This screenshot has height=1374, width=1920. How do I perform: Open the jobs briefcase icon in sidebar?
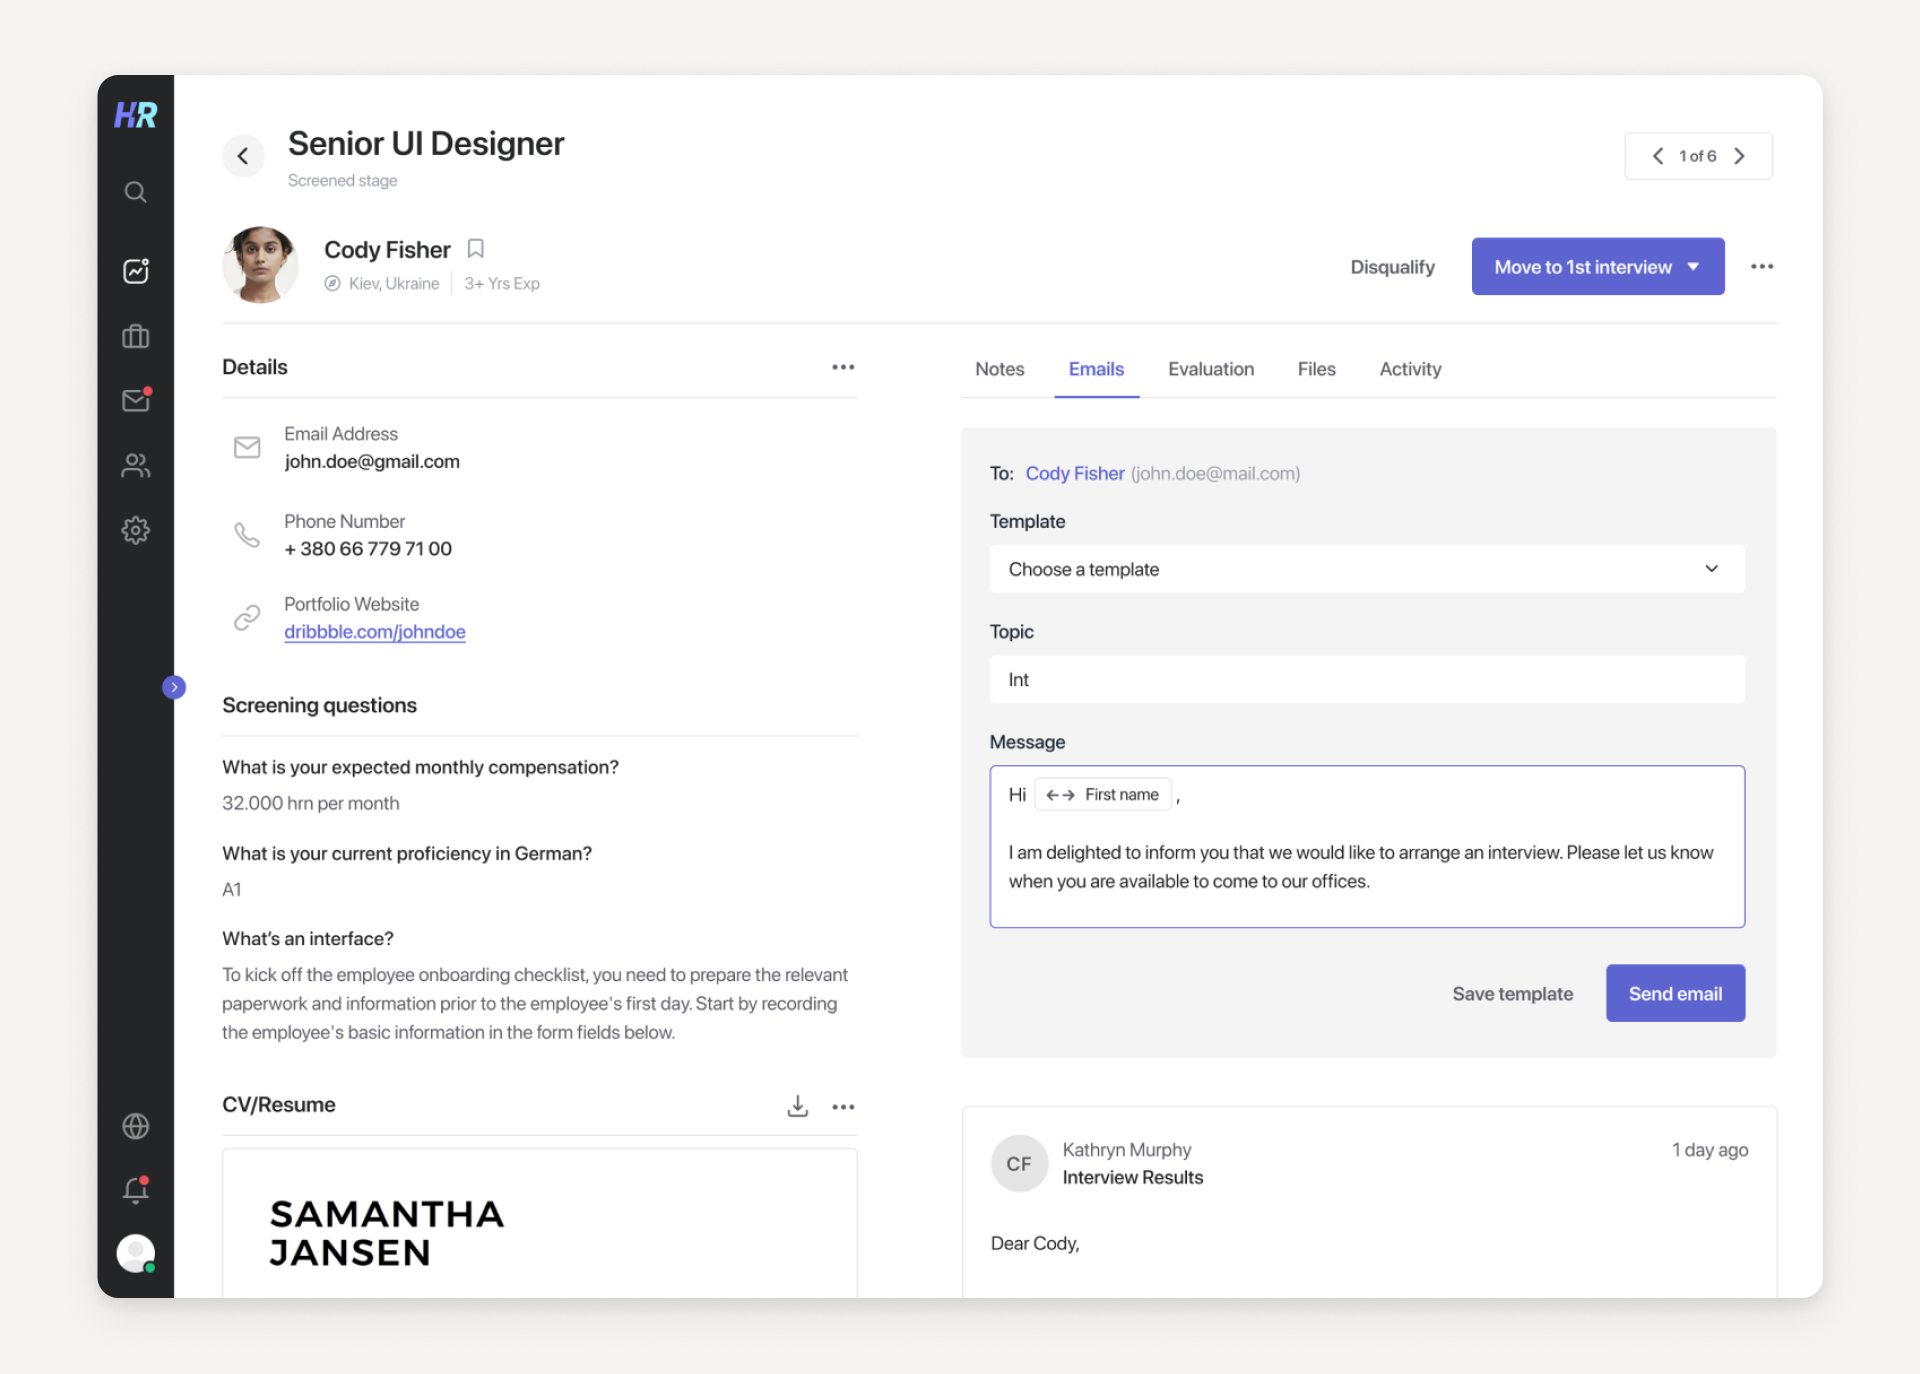(136, 337)
